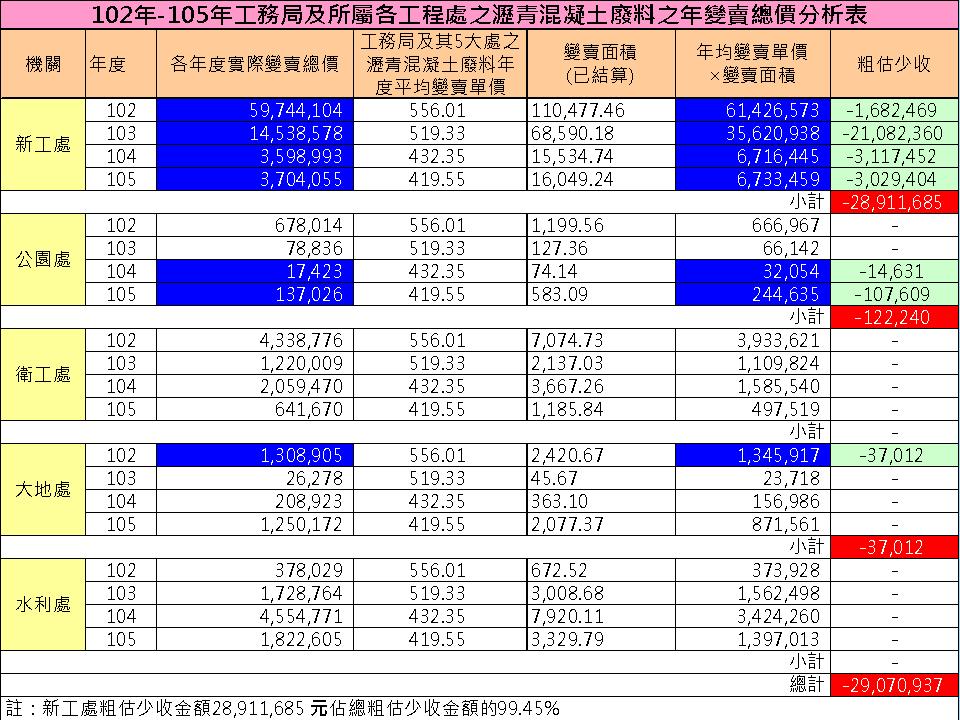Click the 水利處 agency cell
The image size is (960, 720).
(43, 604)
